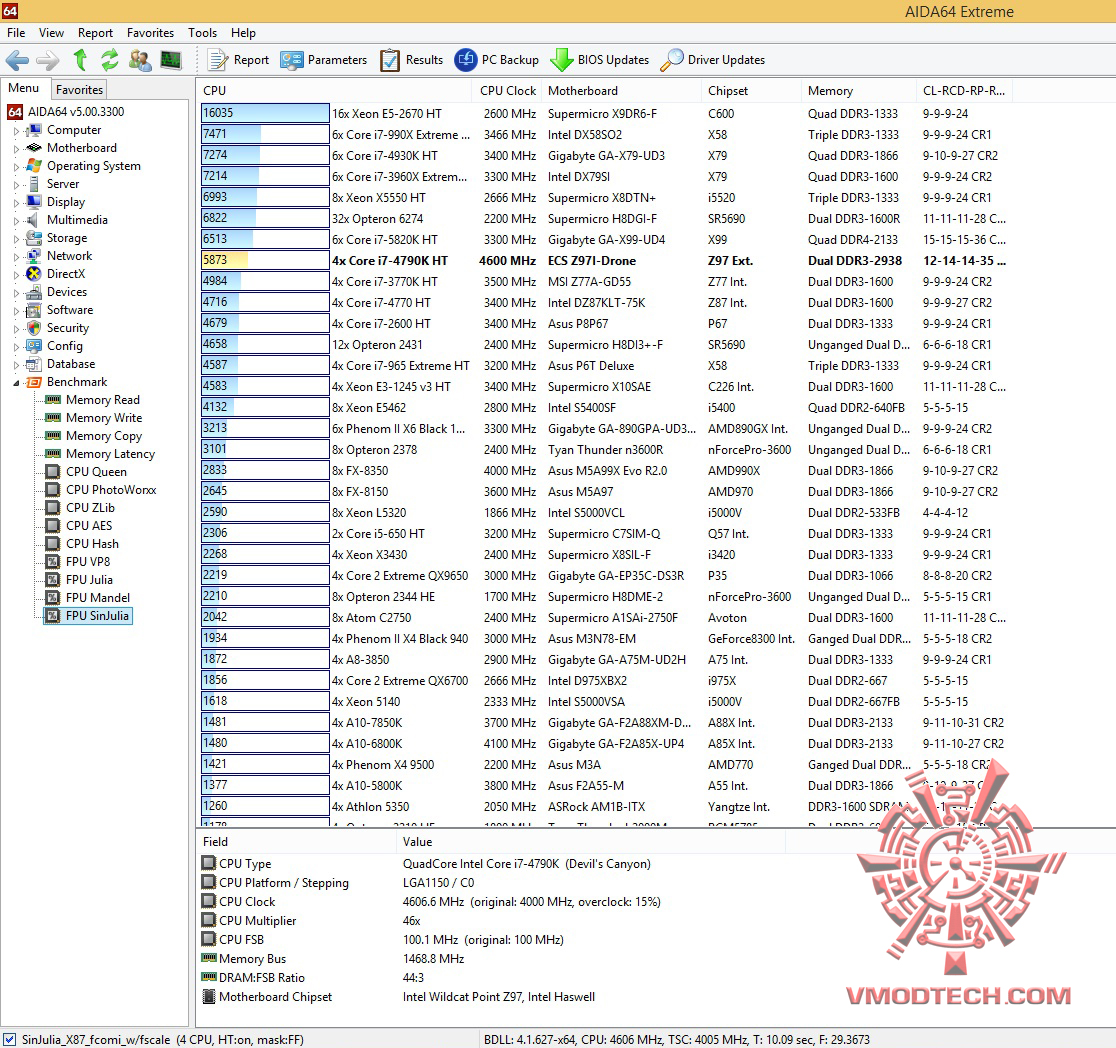
Task: Open the Report menu
Action: tap(95, 33)
